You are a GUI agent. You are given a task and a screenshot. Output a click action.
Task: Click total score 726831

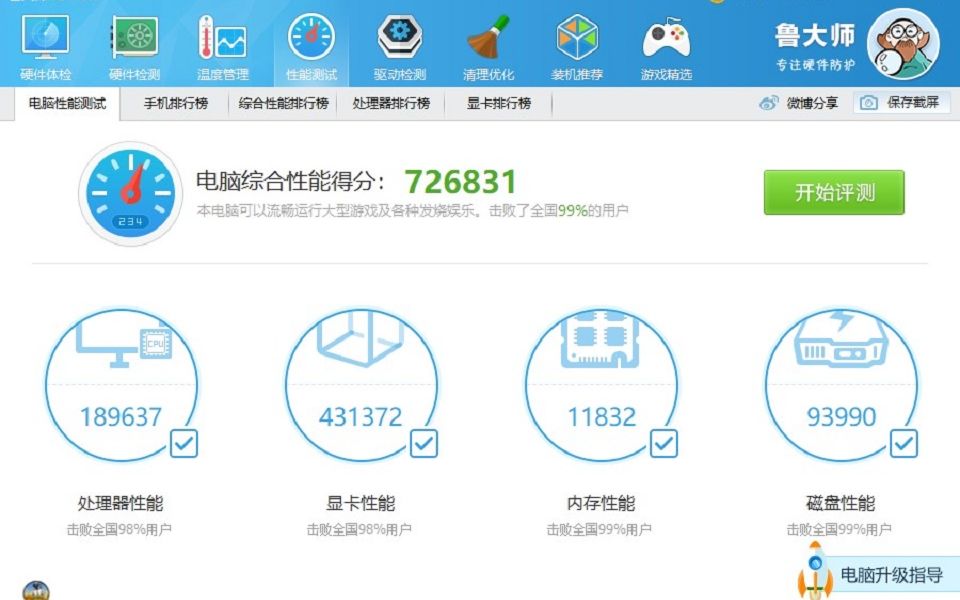460,182
